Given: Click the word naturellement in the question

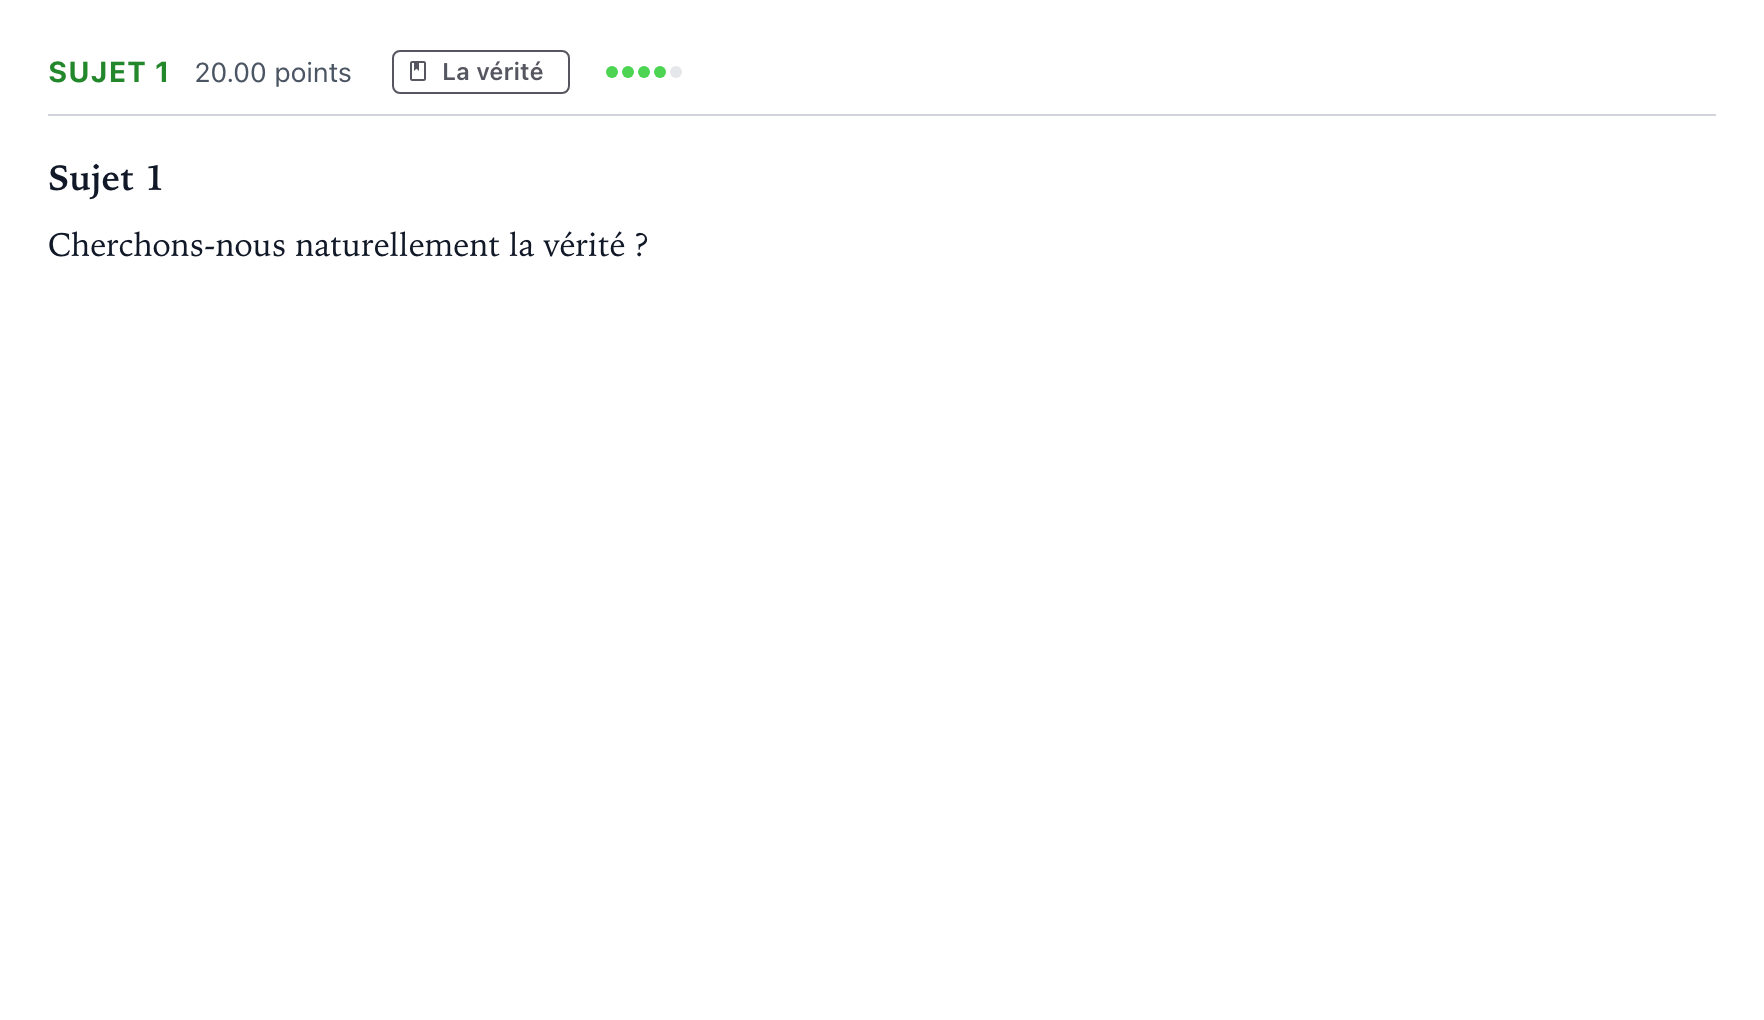Looking at the screenshot, I should (x=397, y=245).
